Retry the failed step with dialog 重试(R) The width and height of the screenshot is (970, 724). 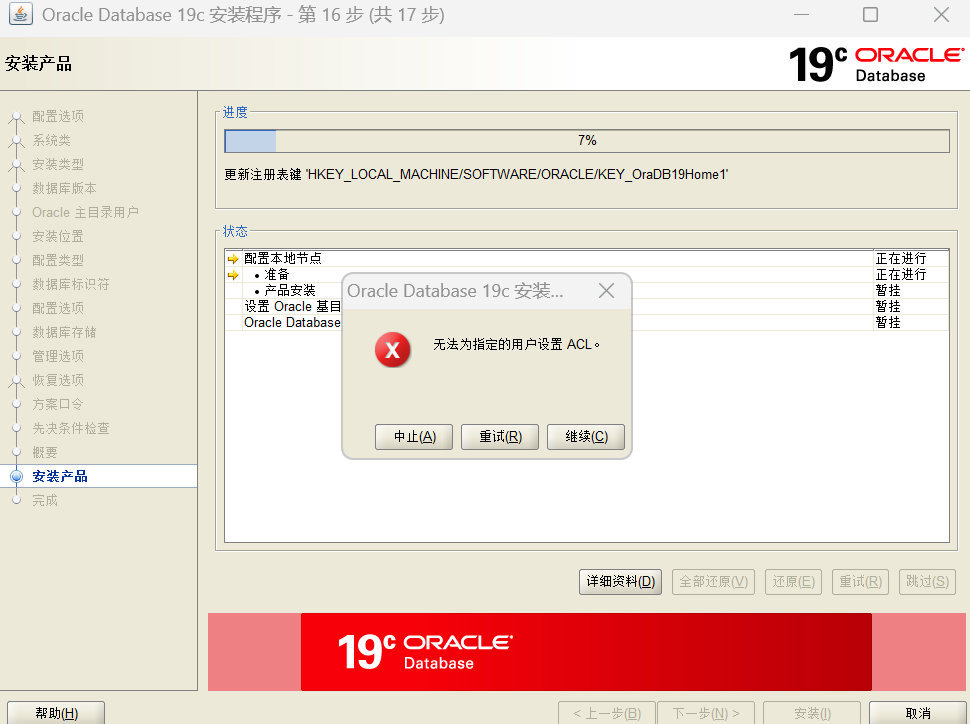(500, 437)
